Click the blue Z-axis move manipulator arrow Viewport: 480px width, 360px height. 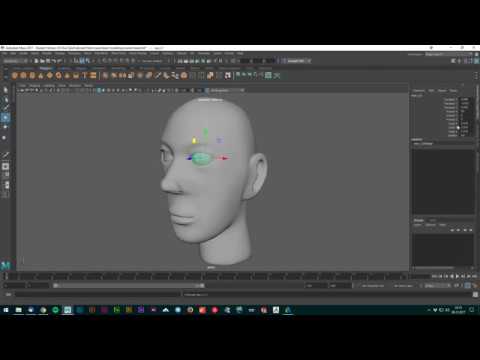(189, 158)
